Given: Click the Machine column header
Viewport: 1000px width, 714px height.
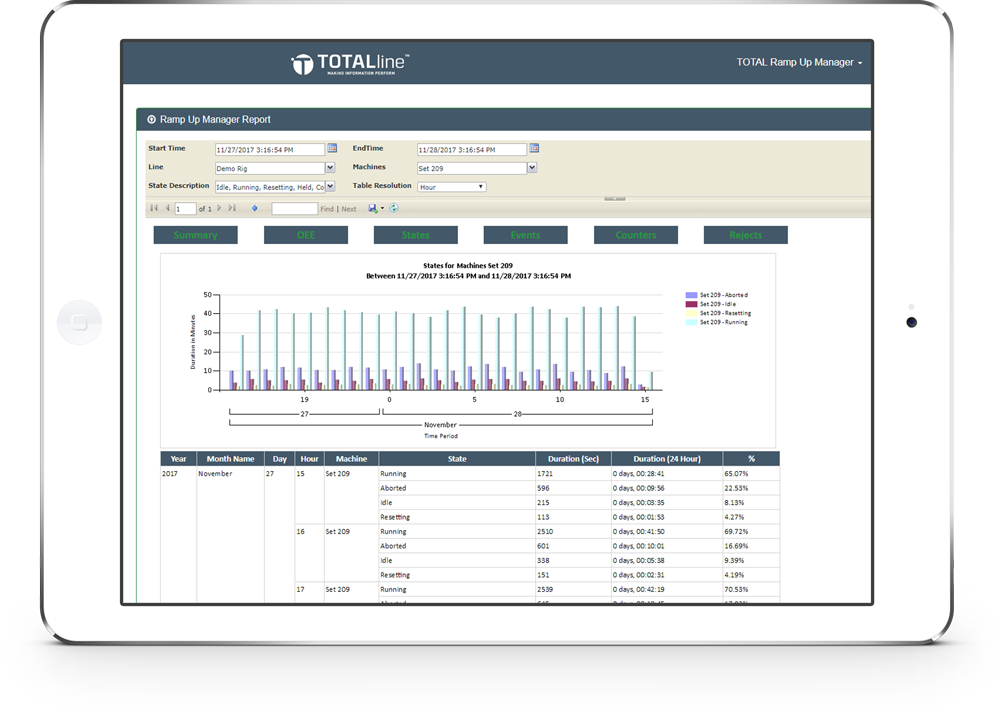Looking at the screenshot, I should (x=351, y=459).
